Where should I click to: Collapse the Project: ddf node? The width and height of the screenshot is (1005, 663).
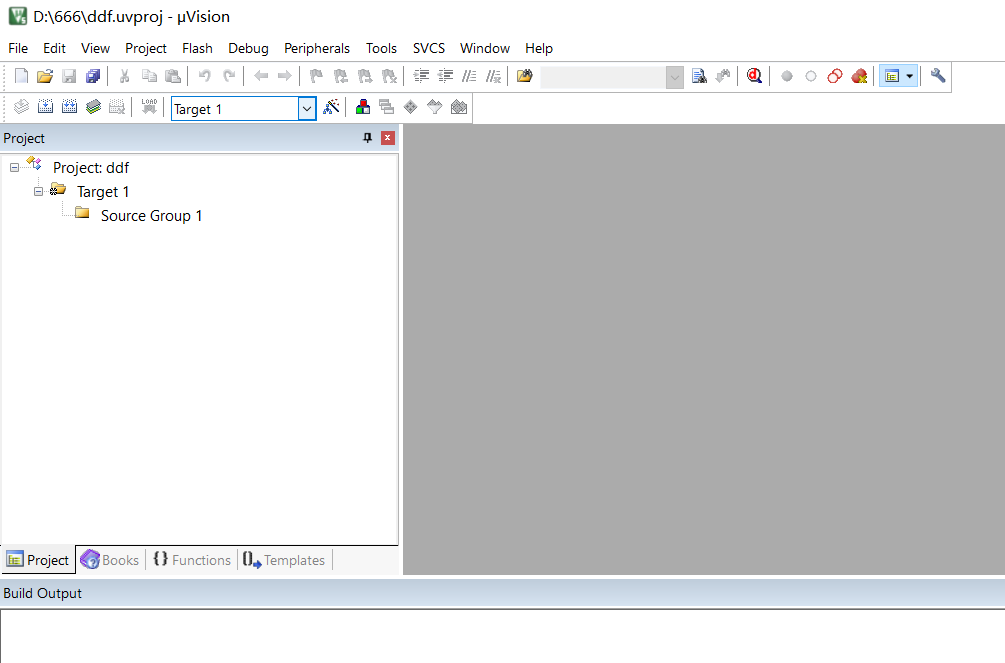(14, 168)
